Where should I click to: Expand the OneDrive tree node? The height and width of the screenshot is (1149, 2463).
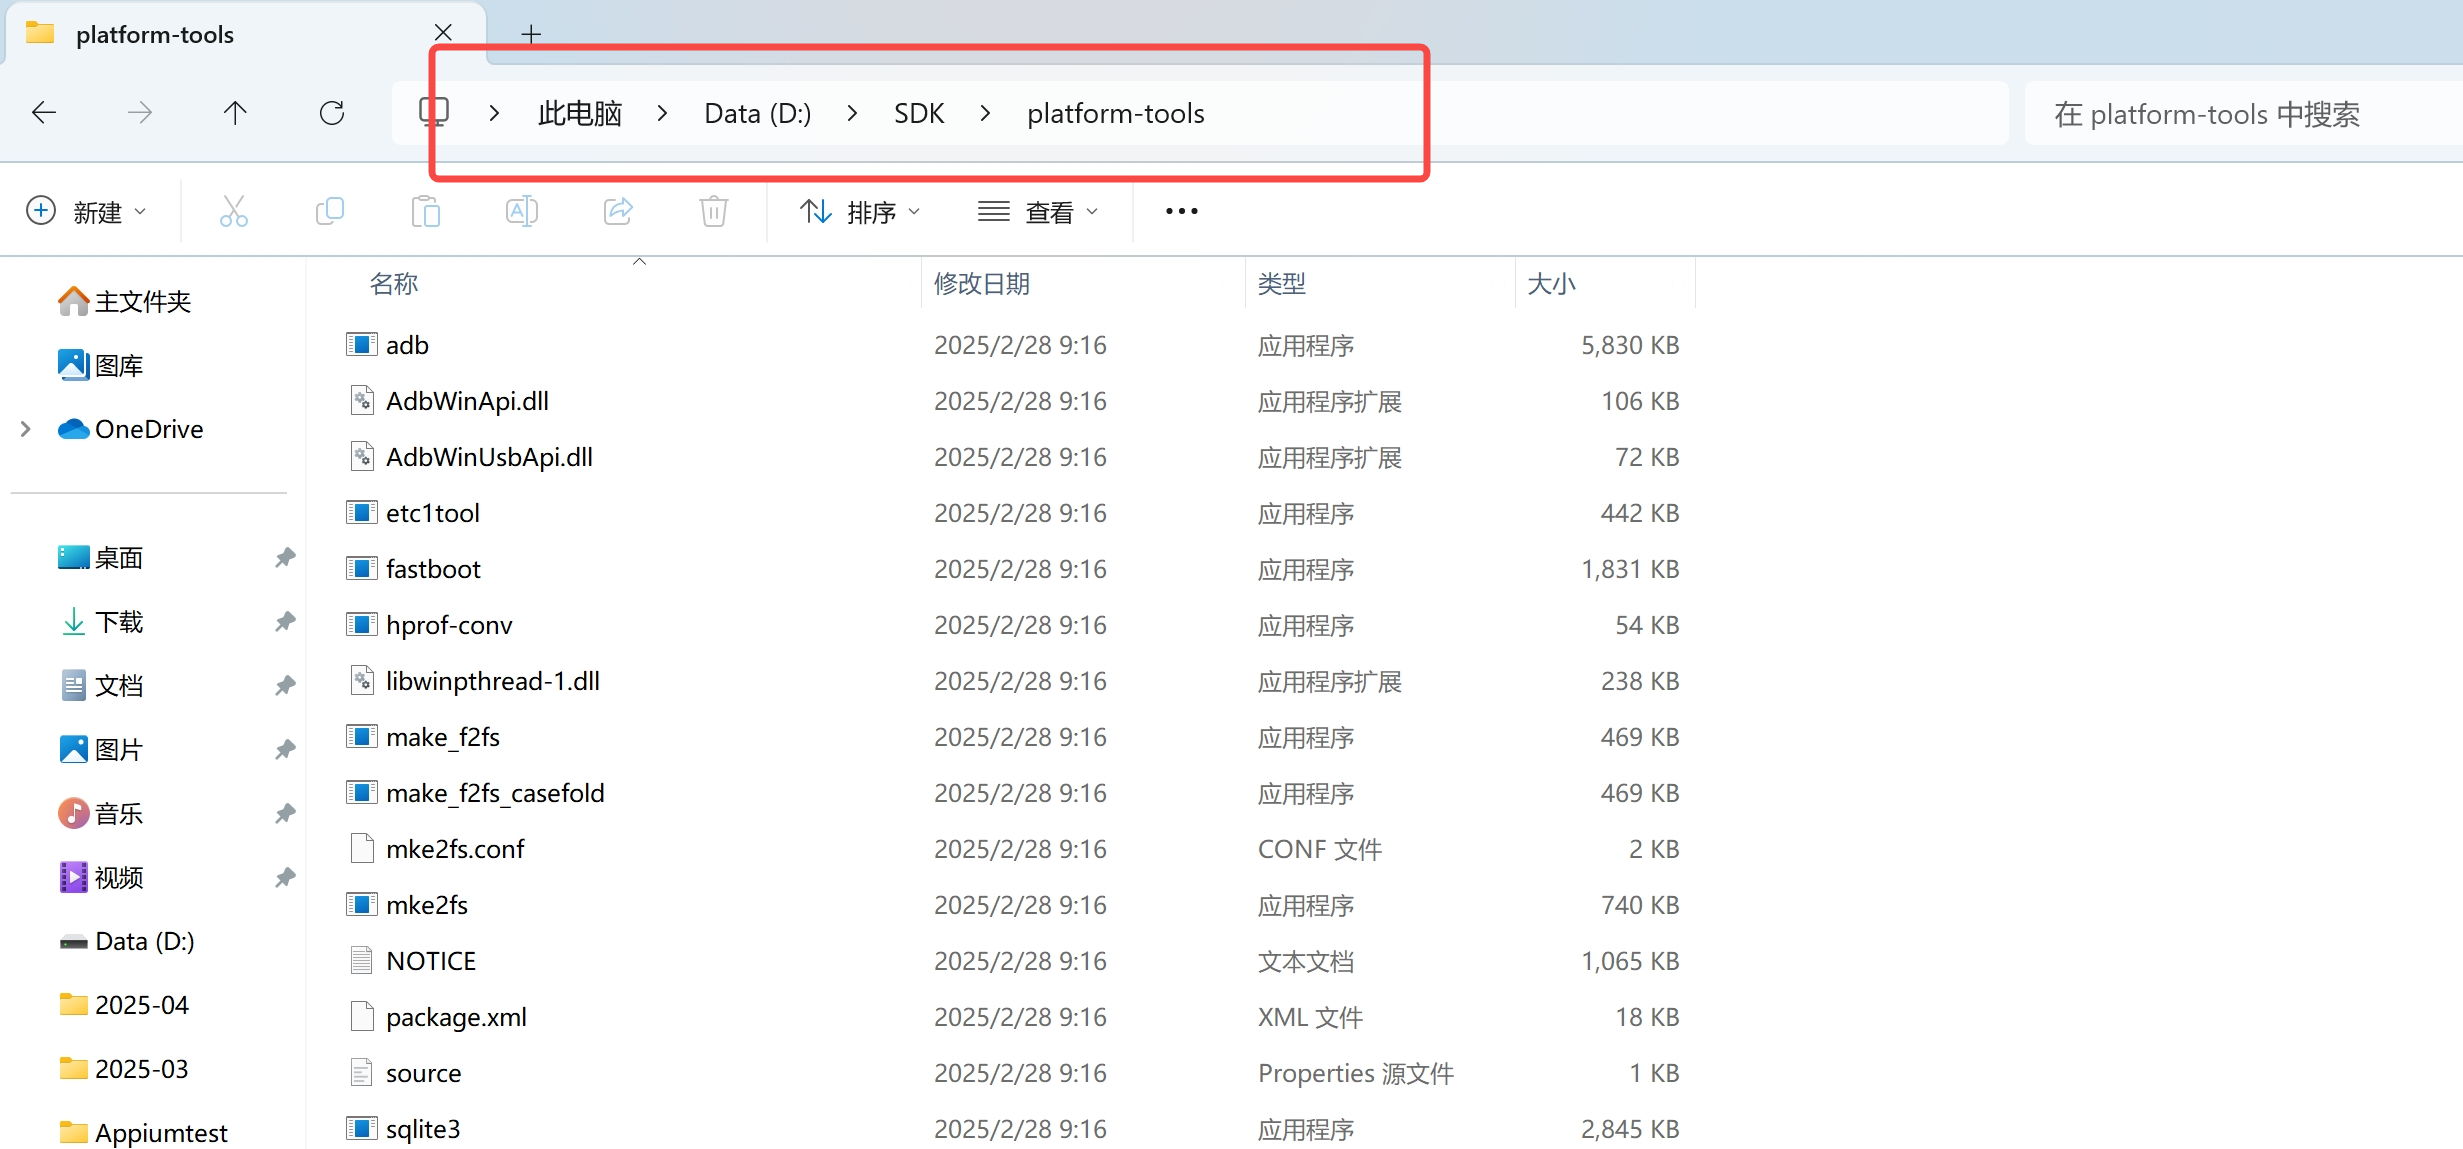pyautogui.click(x=26, y=429)
